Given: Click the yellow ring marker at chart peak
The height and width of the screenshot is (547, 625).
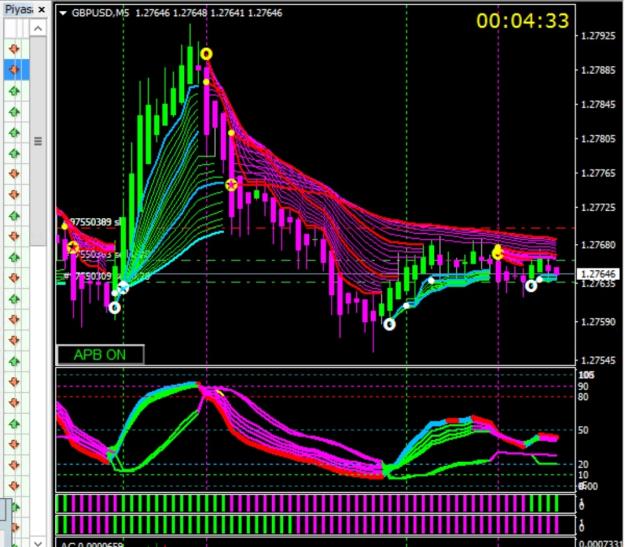Looking at the screenshot, I should 206,54.
